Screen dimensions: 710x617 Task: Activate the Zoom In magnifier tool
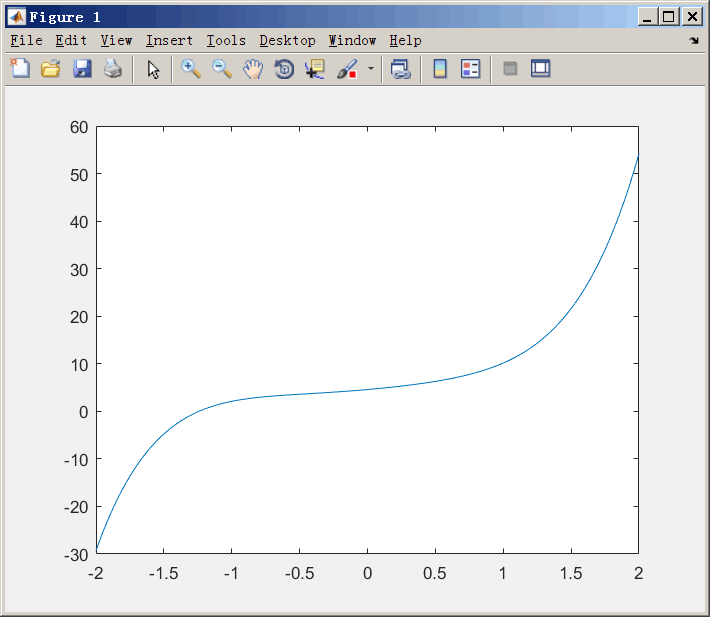click(191, 69)
